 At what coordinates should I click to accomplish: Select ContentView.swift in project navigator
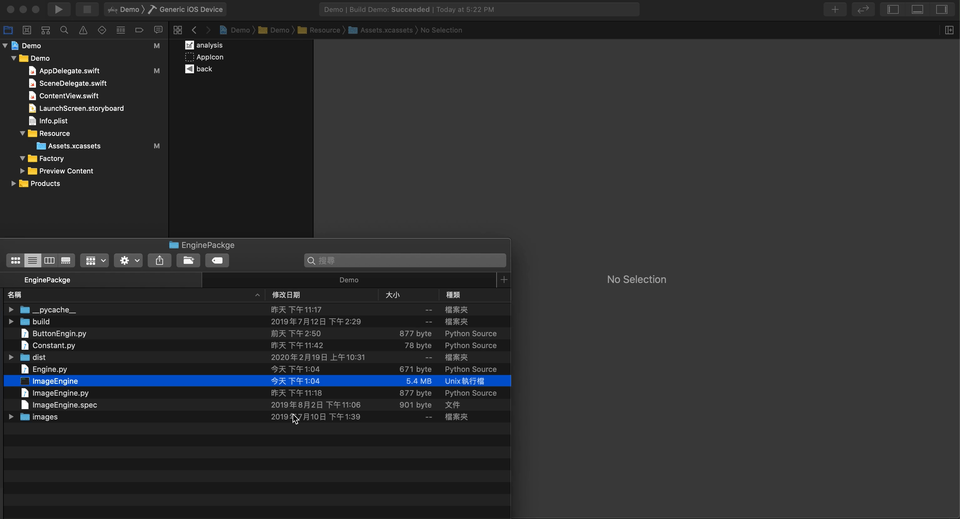(x=68, y=96)
